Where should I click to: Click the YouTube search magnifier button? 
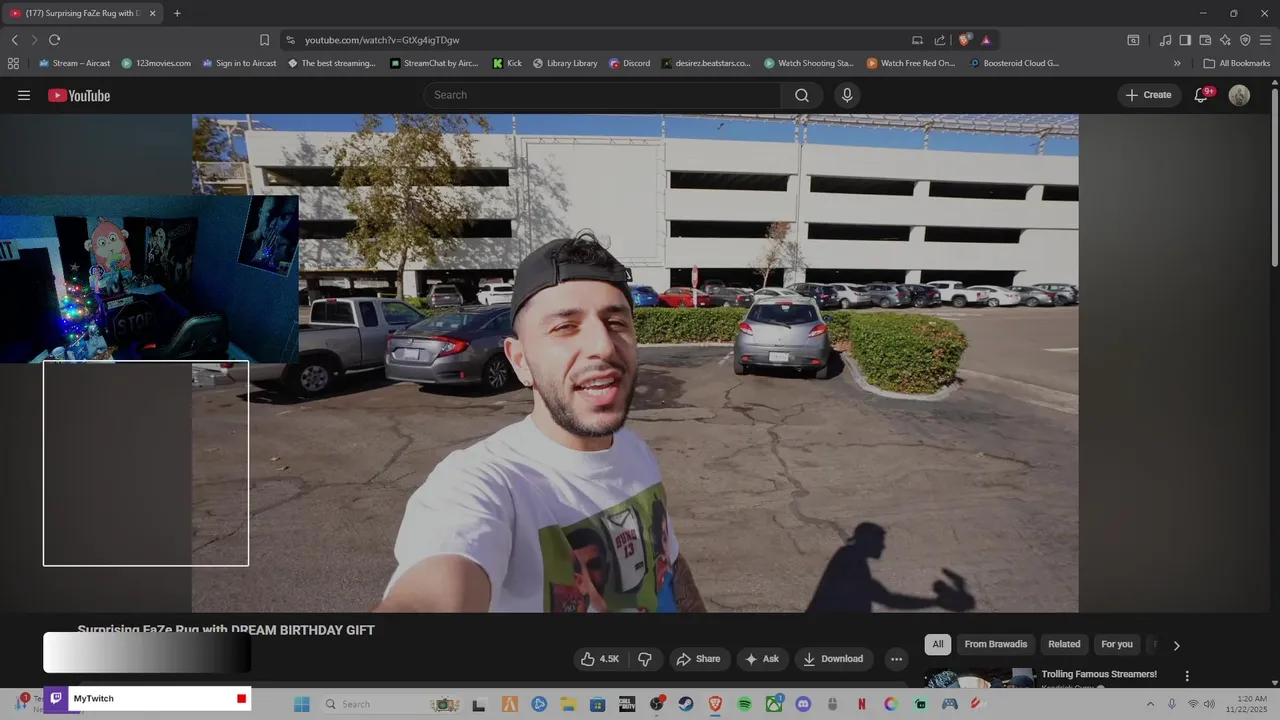[x=802, y=95]
